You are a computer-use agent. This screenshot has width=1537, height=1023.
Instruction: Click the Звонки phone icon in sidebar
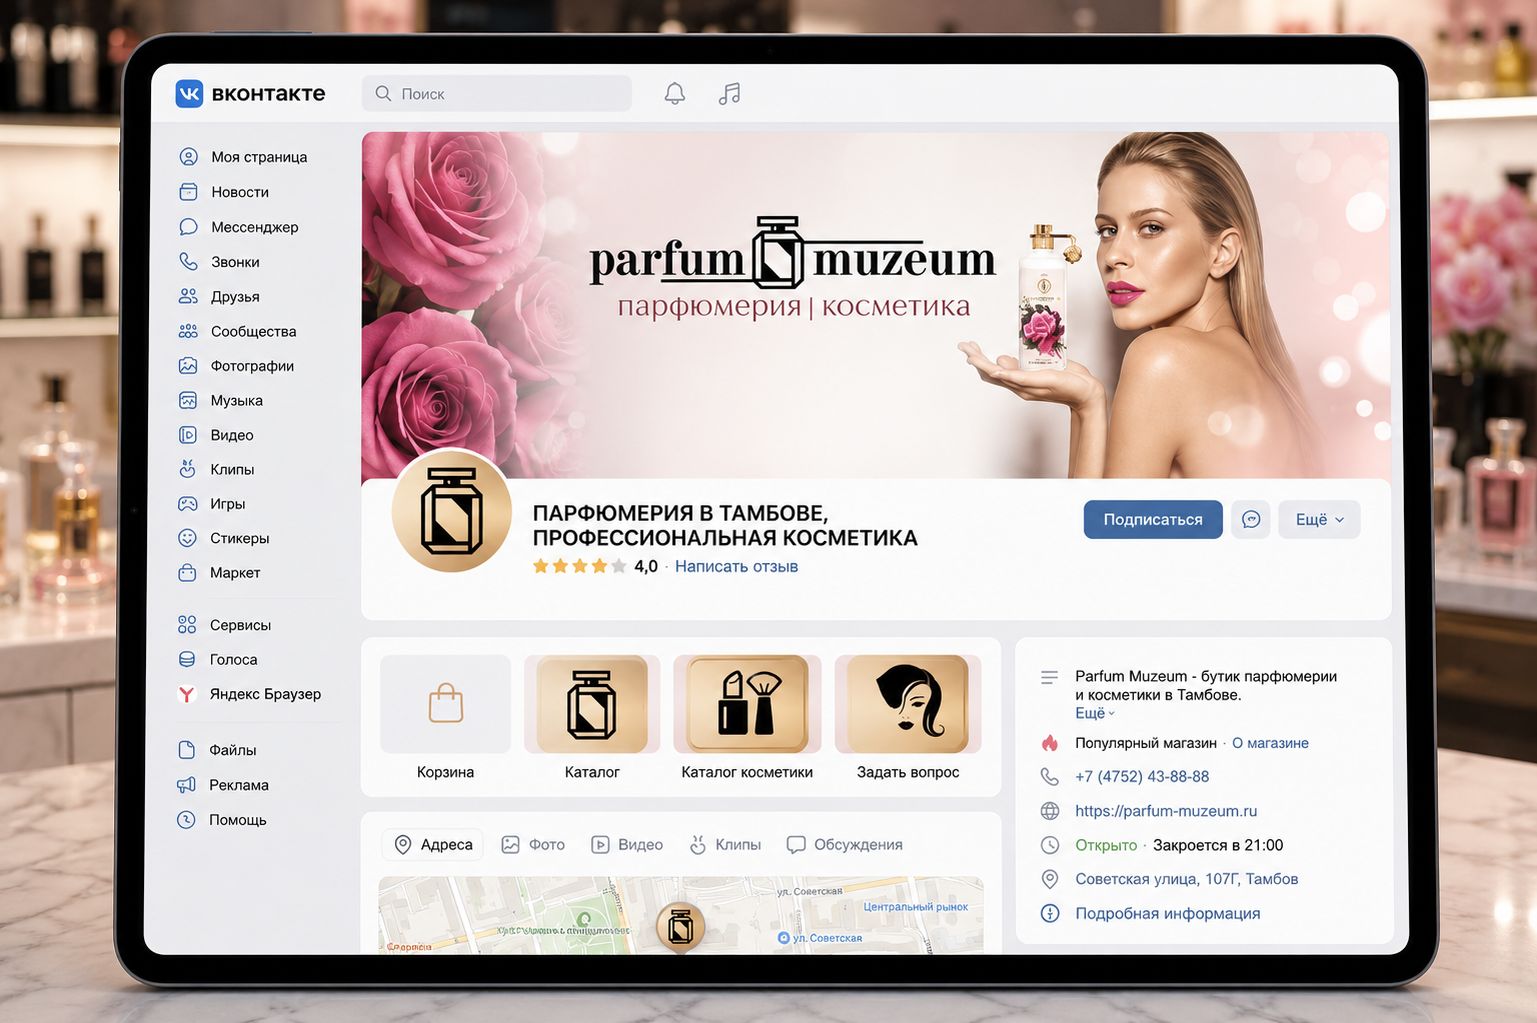point(188,262)
